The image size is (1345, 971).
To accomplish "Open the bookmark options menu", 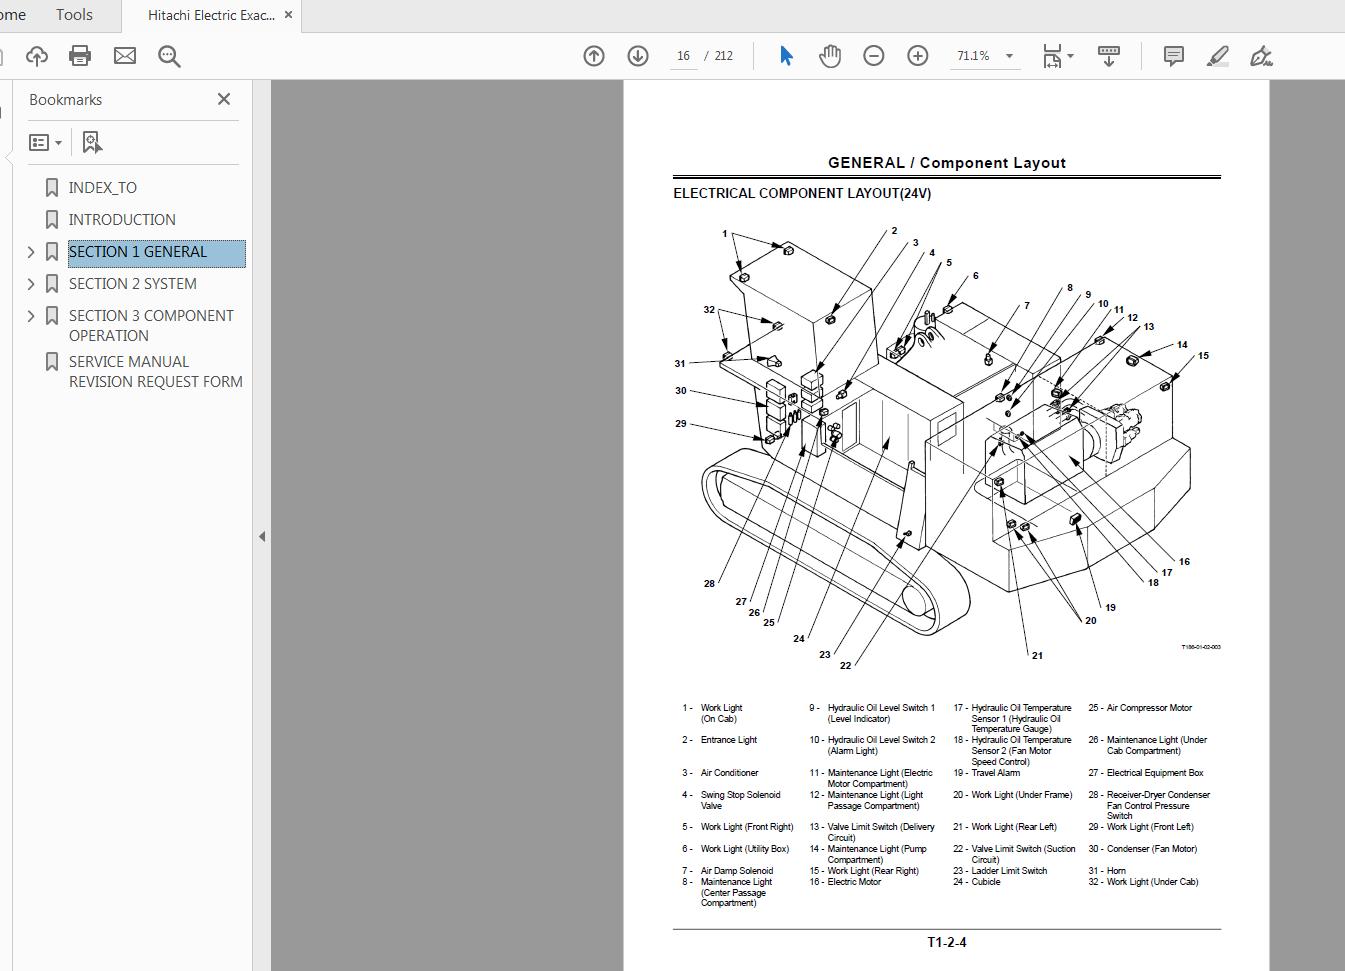I will (46, 141).
